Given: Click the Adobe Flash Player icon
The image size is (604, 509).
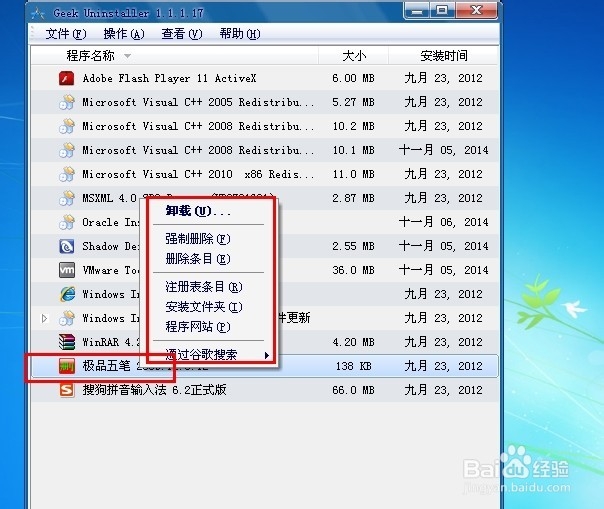Looking at the screenshot, I should click(x=67, y=78).
